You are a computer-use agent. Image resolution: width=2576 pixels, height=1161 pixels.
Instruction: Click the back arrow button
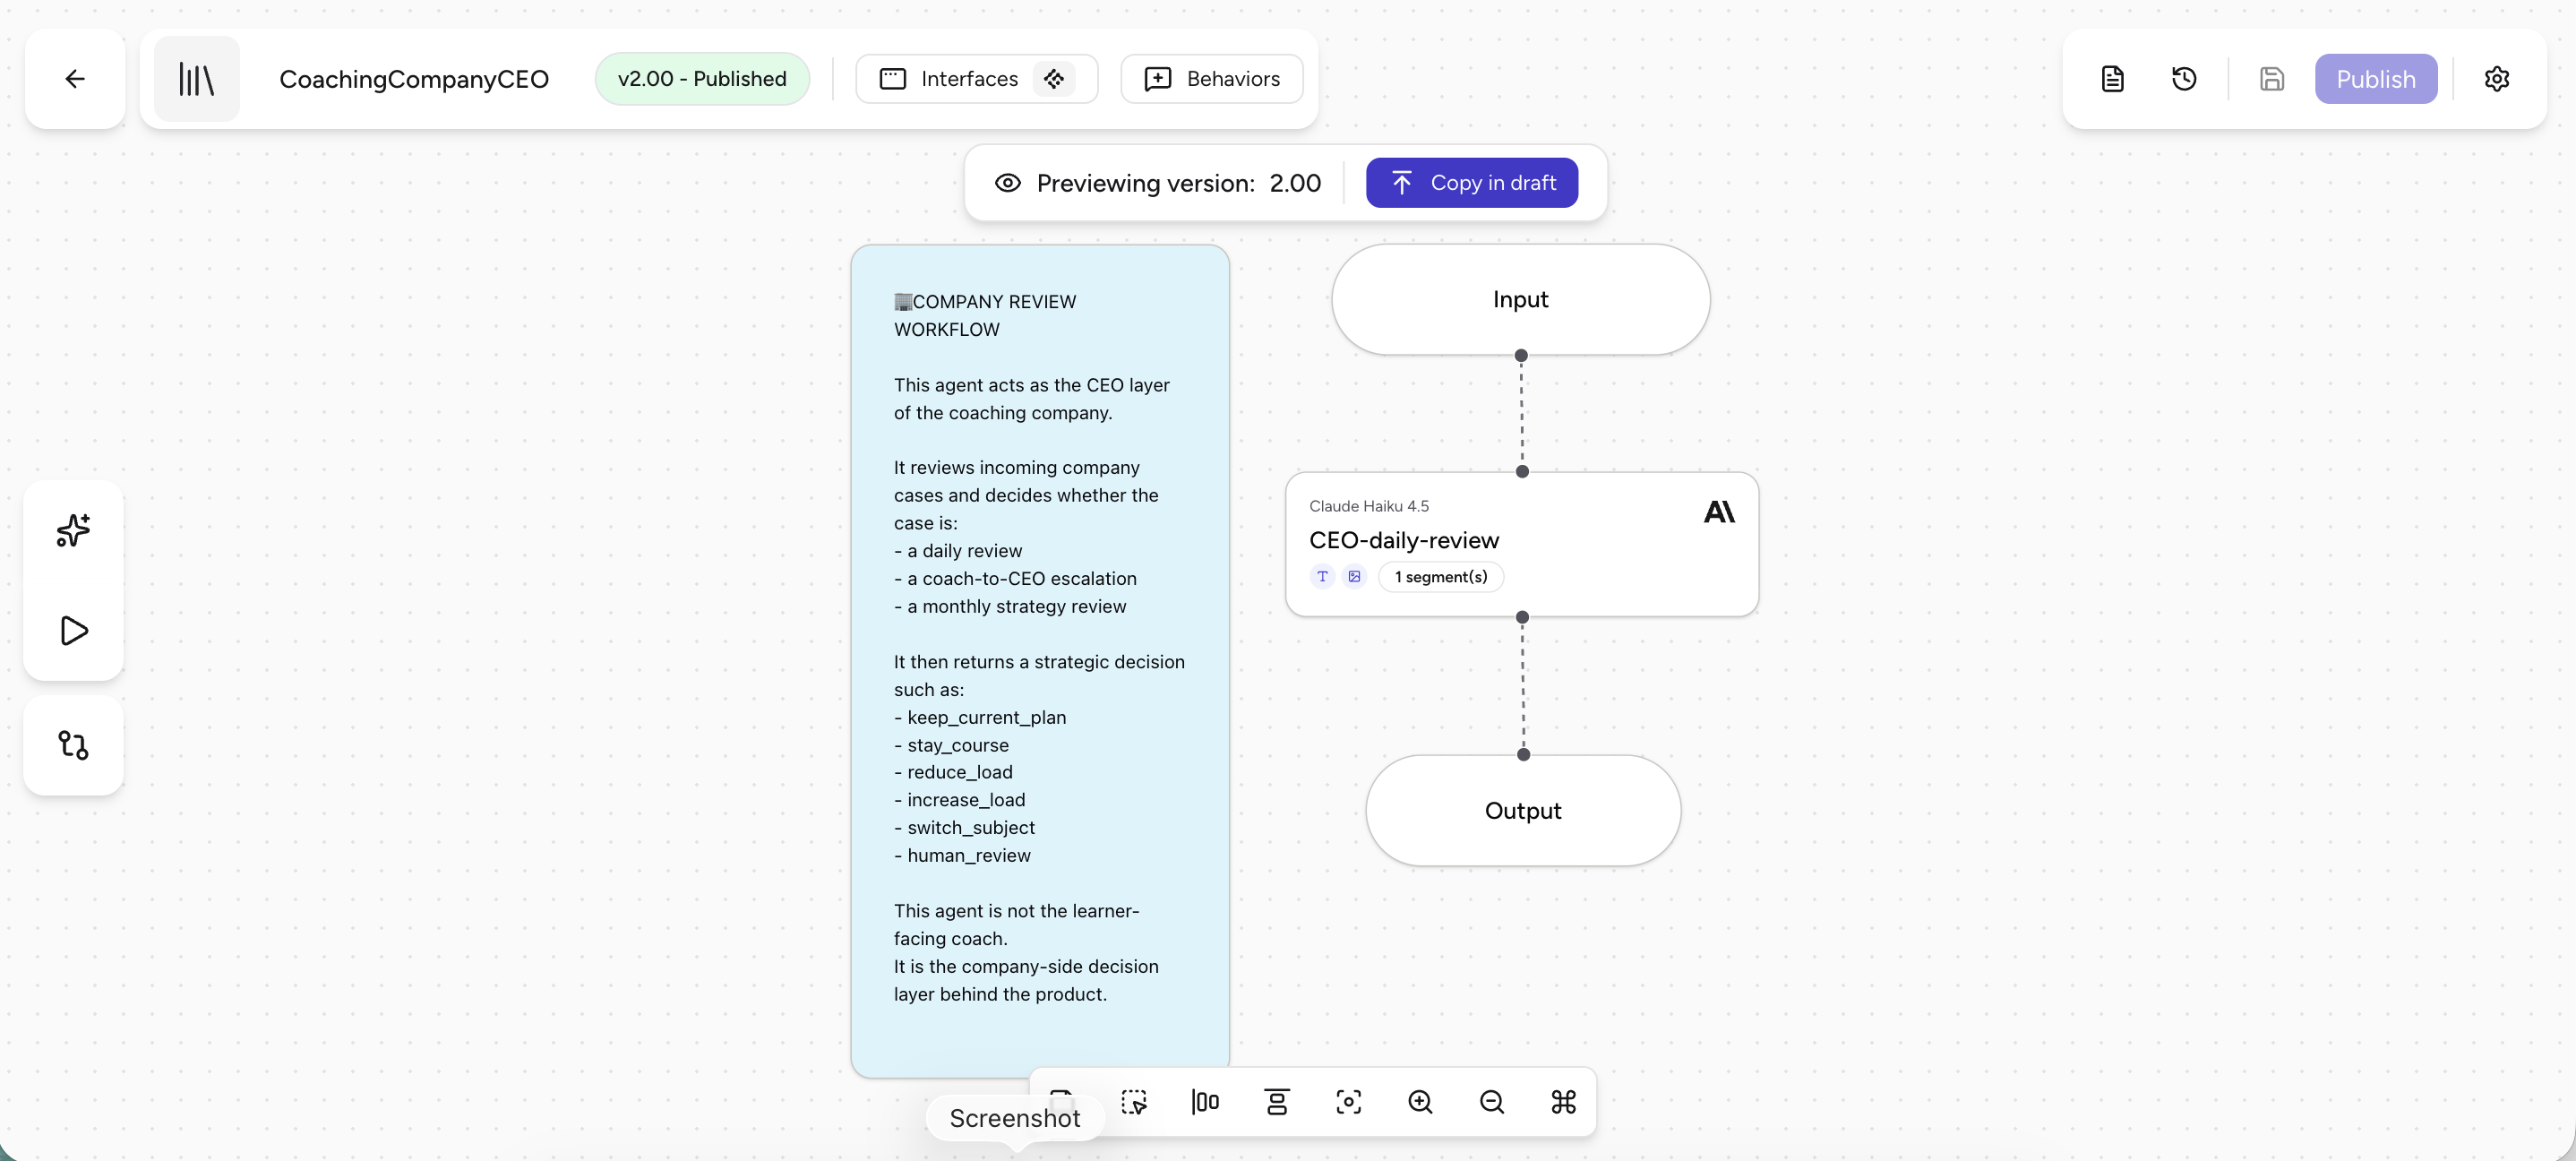(x=75, y=79)
